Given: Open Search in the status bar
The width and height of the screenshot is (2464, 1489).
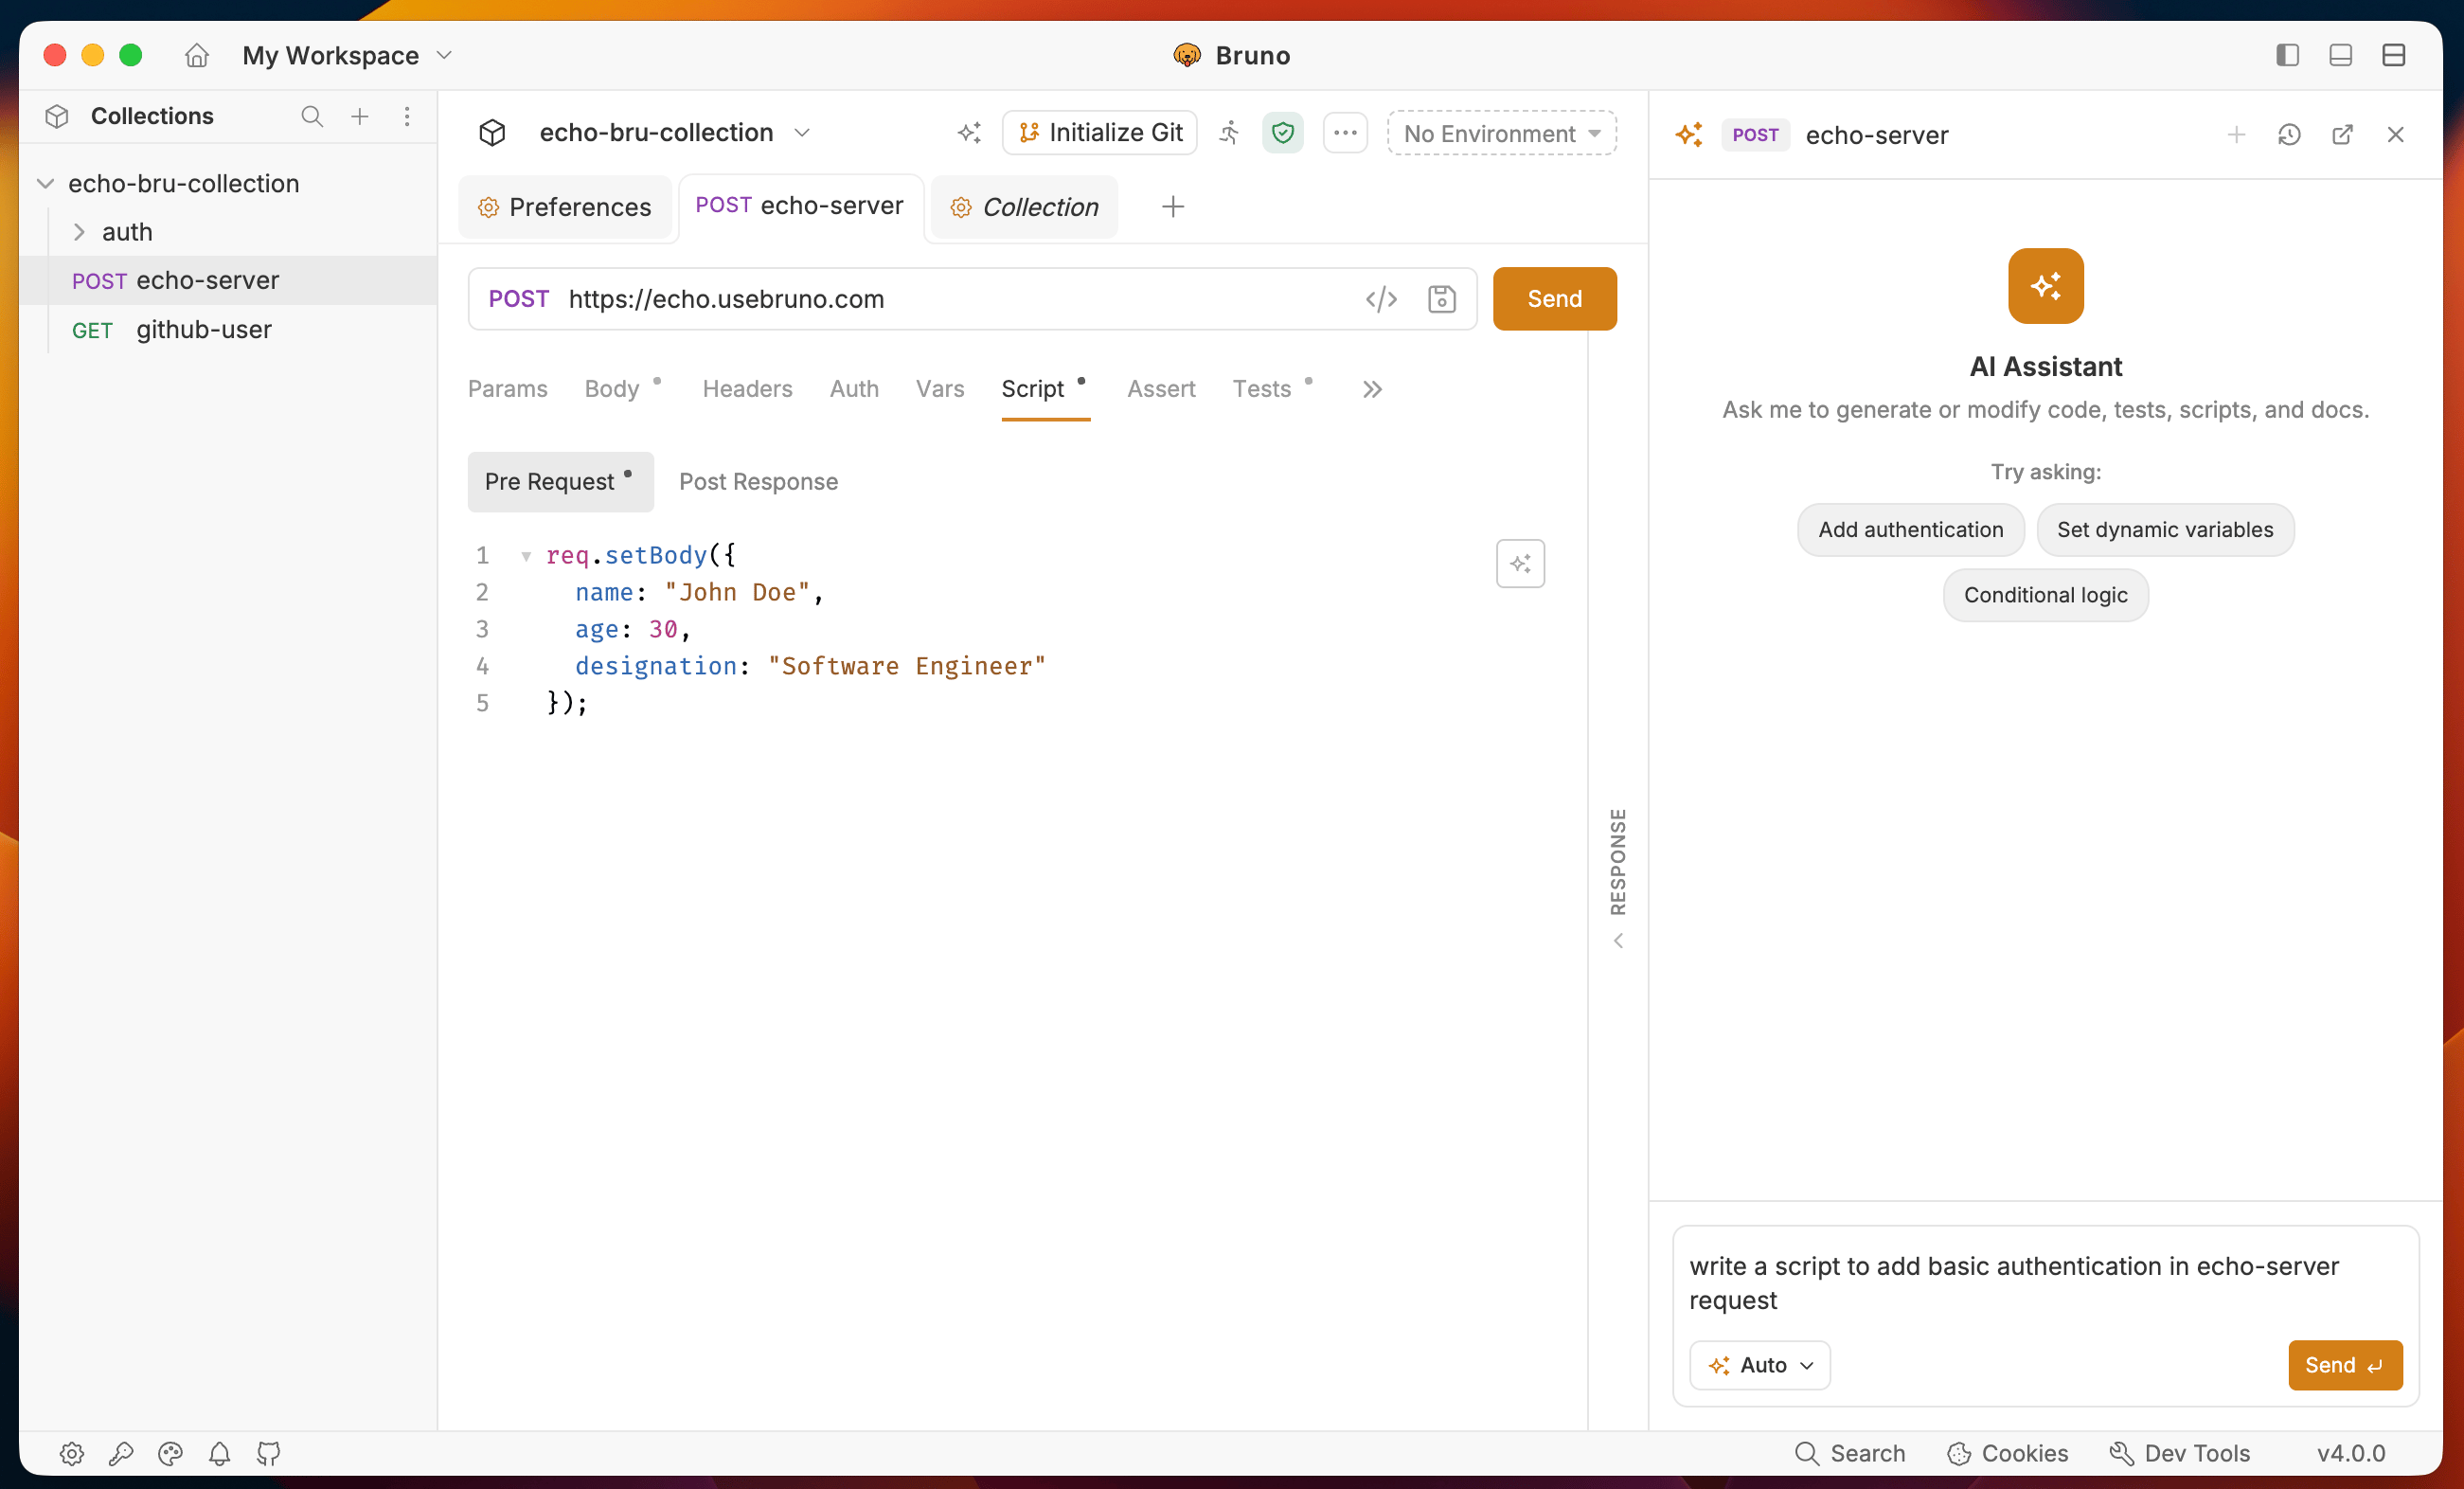Looking at the screenshot, I should pos(1849,1453).
